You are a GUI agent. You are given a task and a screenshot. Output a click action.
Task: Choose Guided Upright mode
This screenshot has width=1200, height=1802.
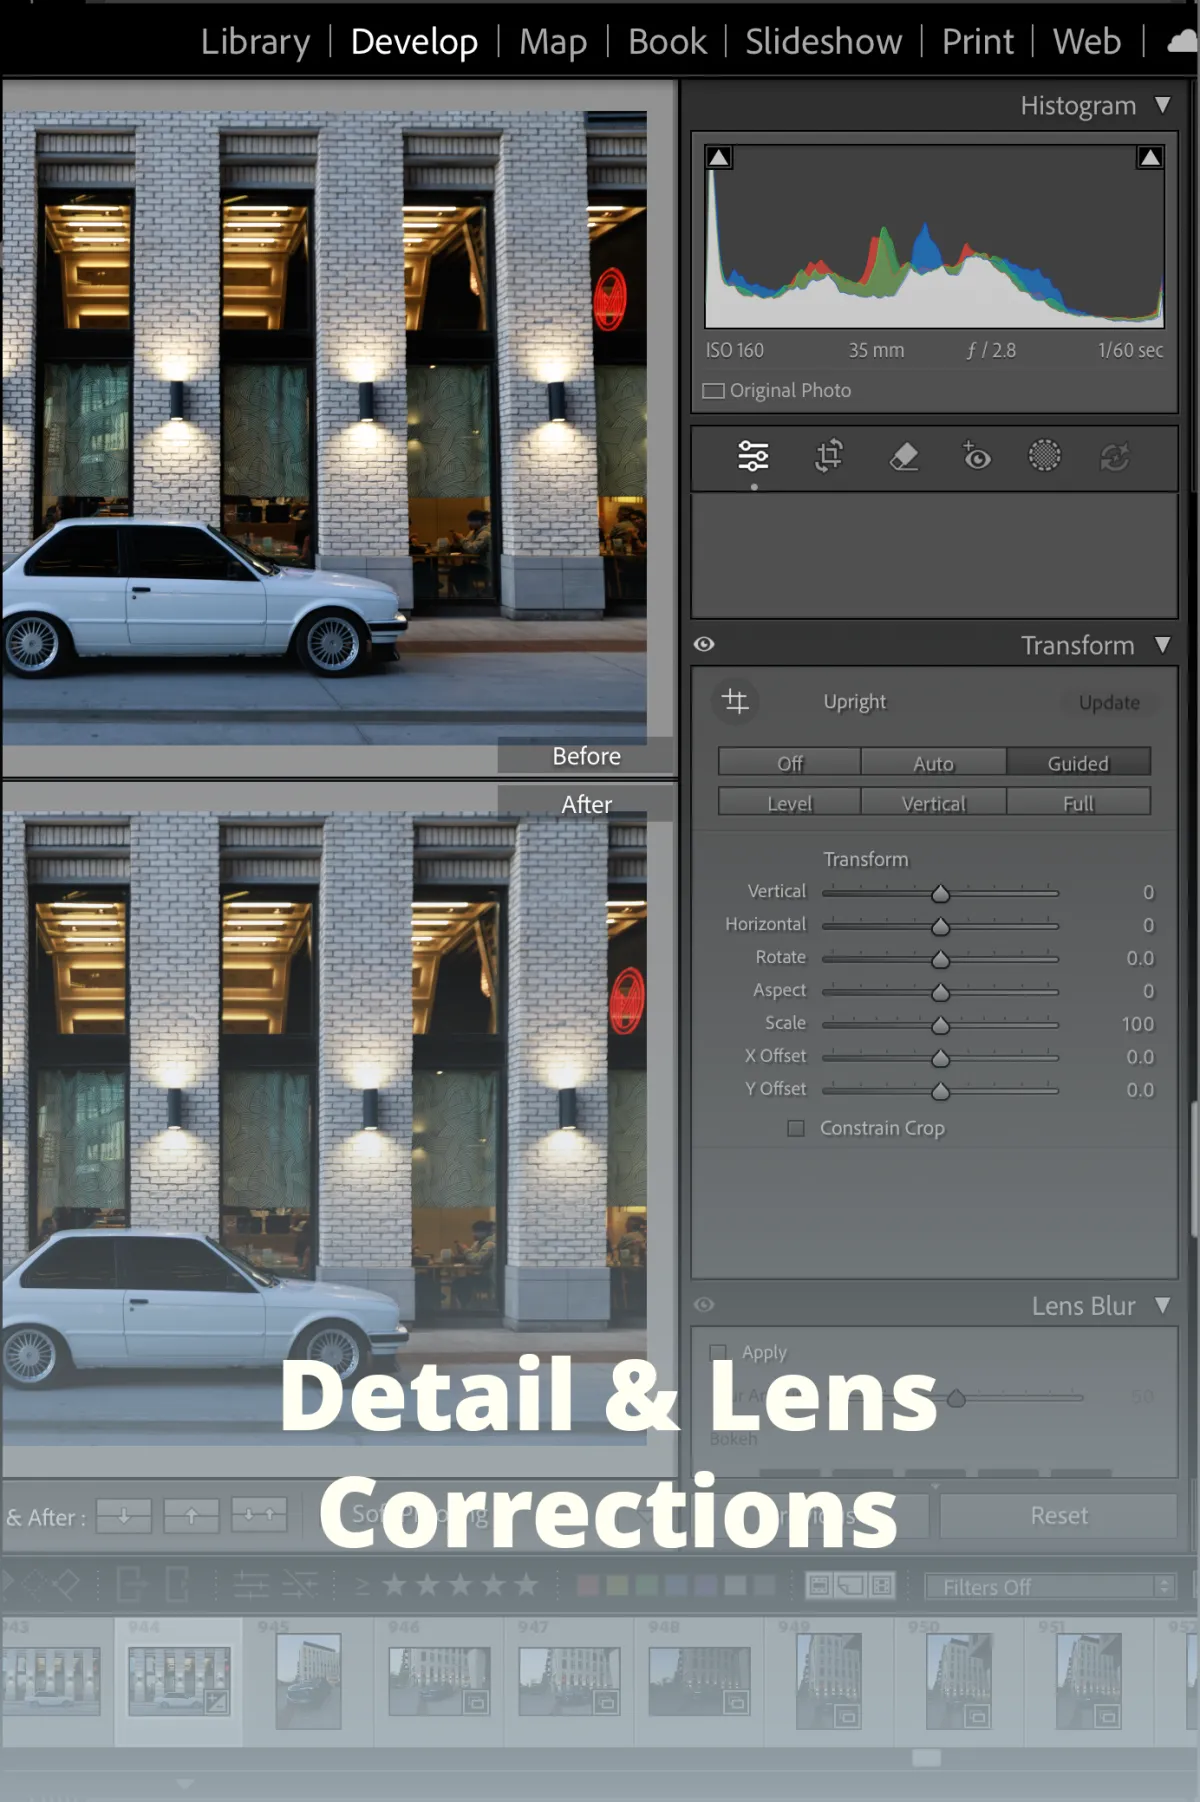click(x=1078, y=762)
